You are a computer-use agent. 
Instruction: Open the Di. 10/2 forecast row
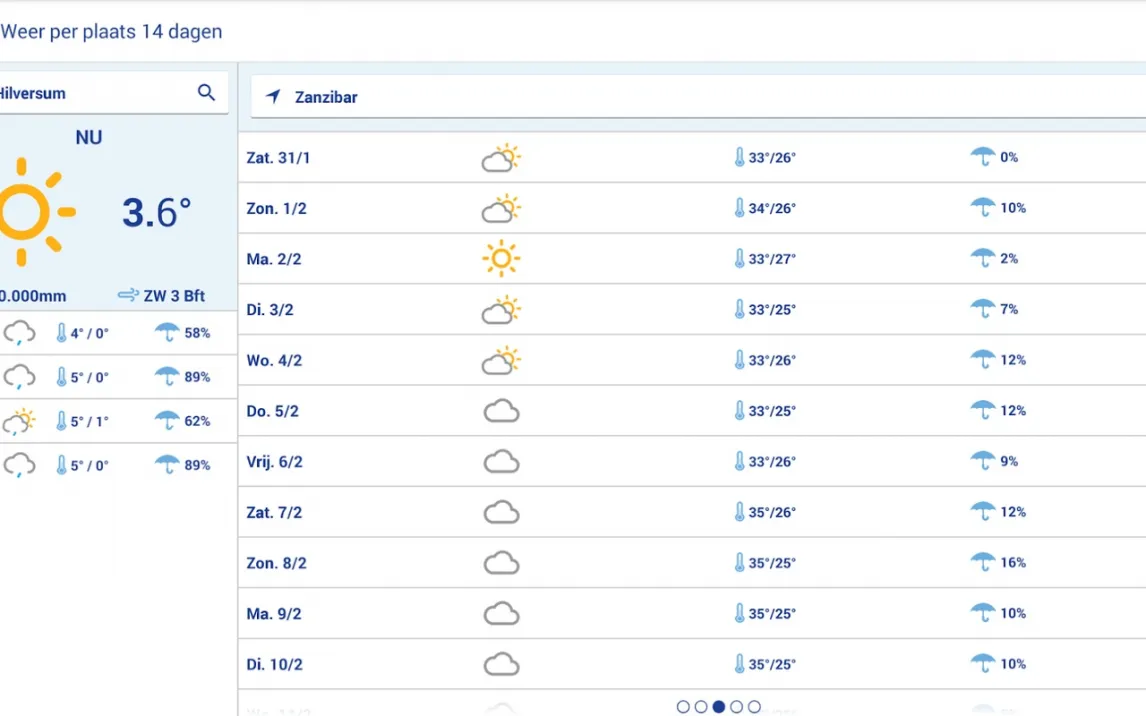click(x=692, y=664)
